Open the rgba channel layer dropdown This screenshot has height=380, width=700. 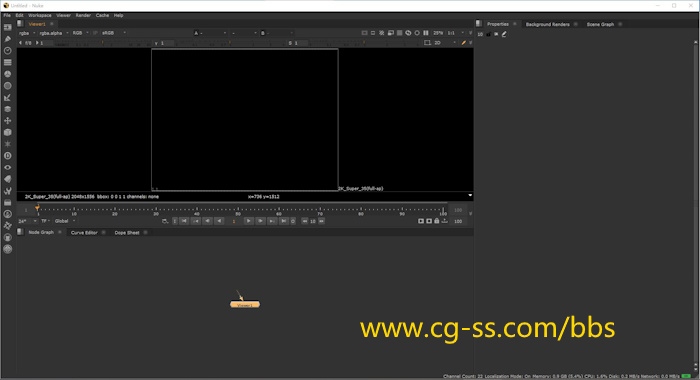tap(27, 33)
